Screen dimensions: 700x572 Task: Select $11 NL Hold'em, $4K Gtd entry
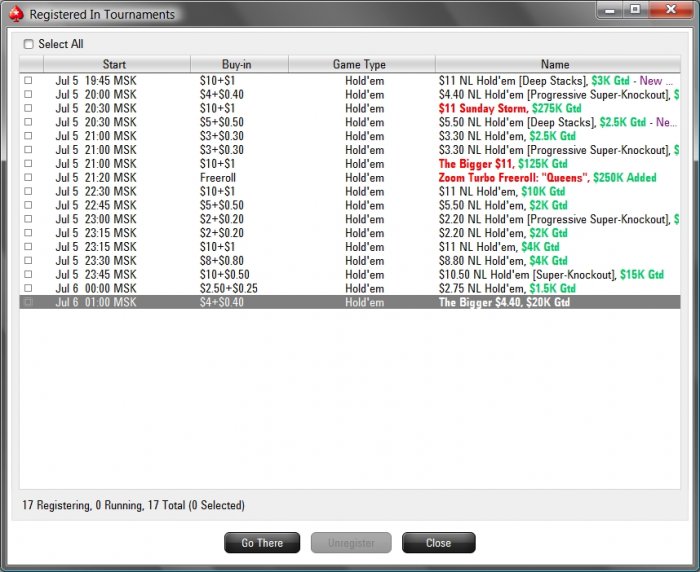[x=499, y=246]
